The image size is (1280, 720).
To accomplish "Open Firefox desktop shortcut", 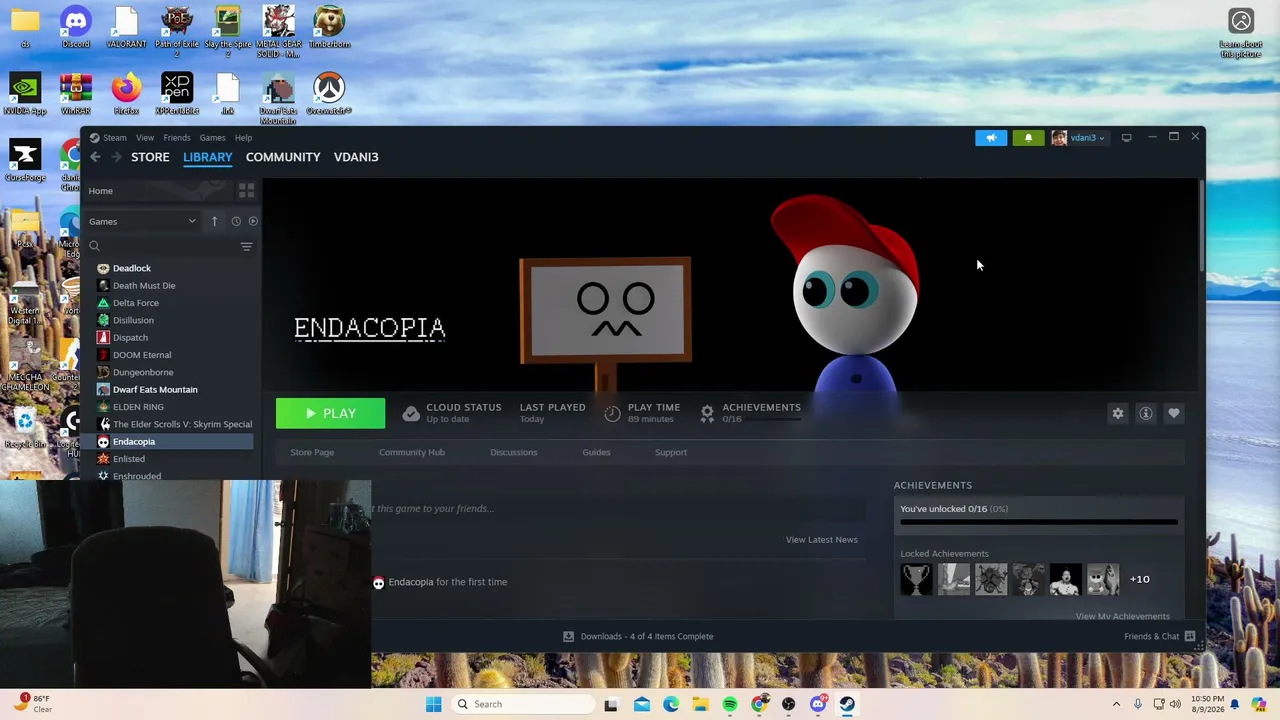I will (x=126, y=95).
